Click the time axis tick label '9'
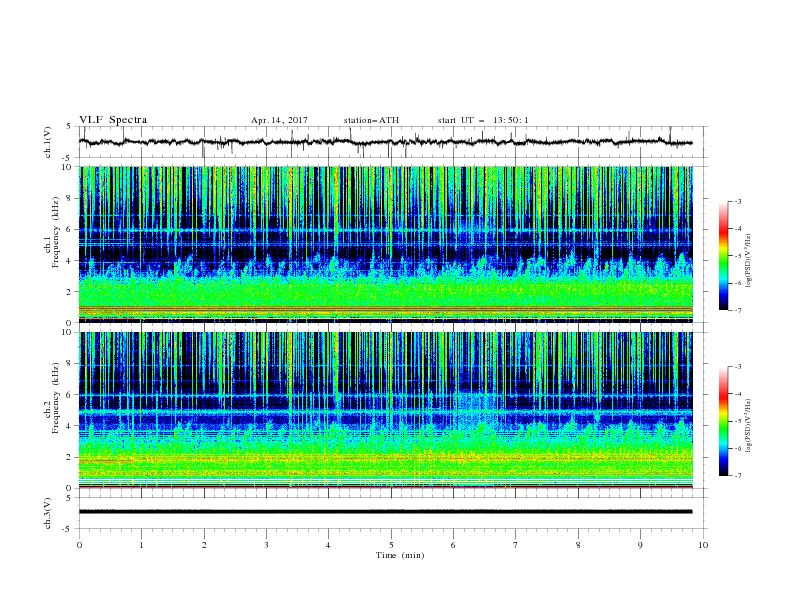This screenshot has width=792, height=612. 640,545
